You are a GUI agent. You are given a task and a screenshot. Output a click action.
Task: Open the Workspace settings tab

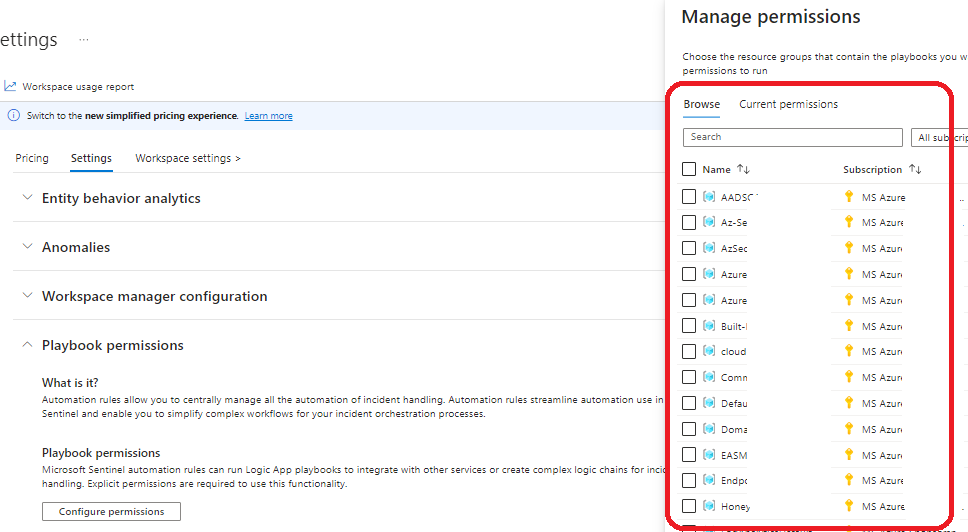coord(188,158)
